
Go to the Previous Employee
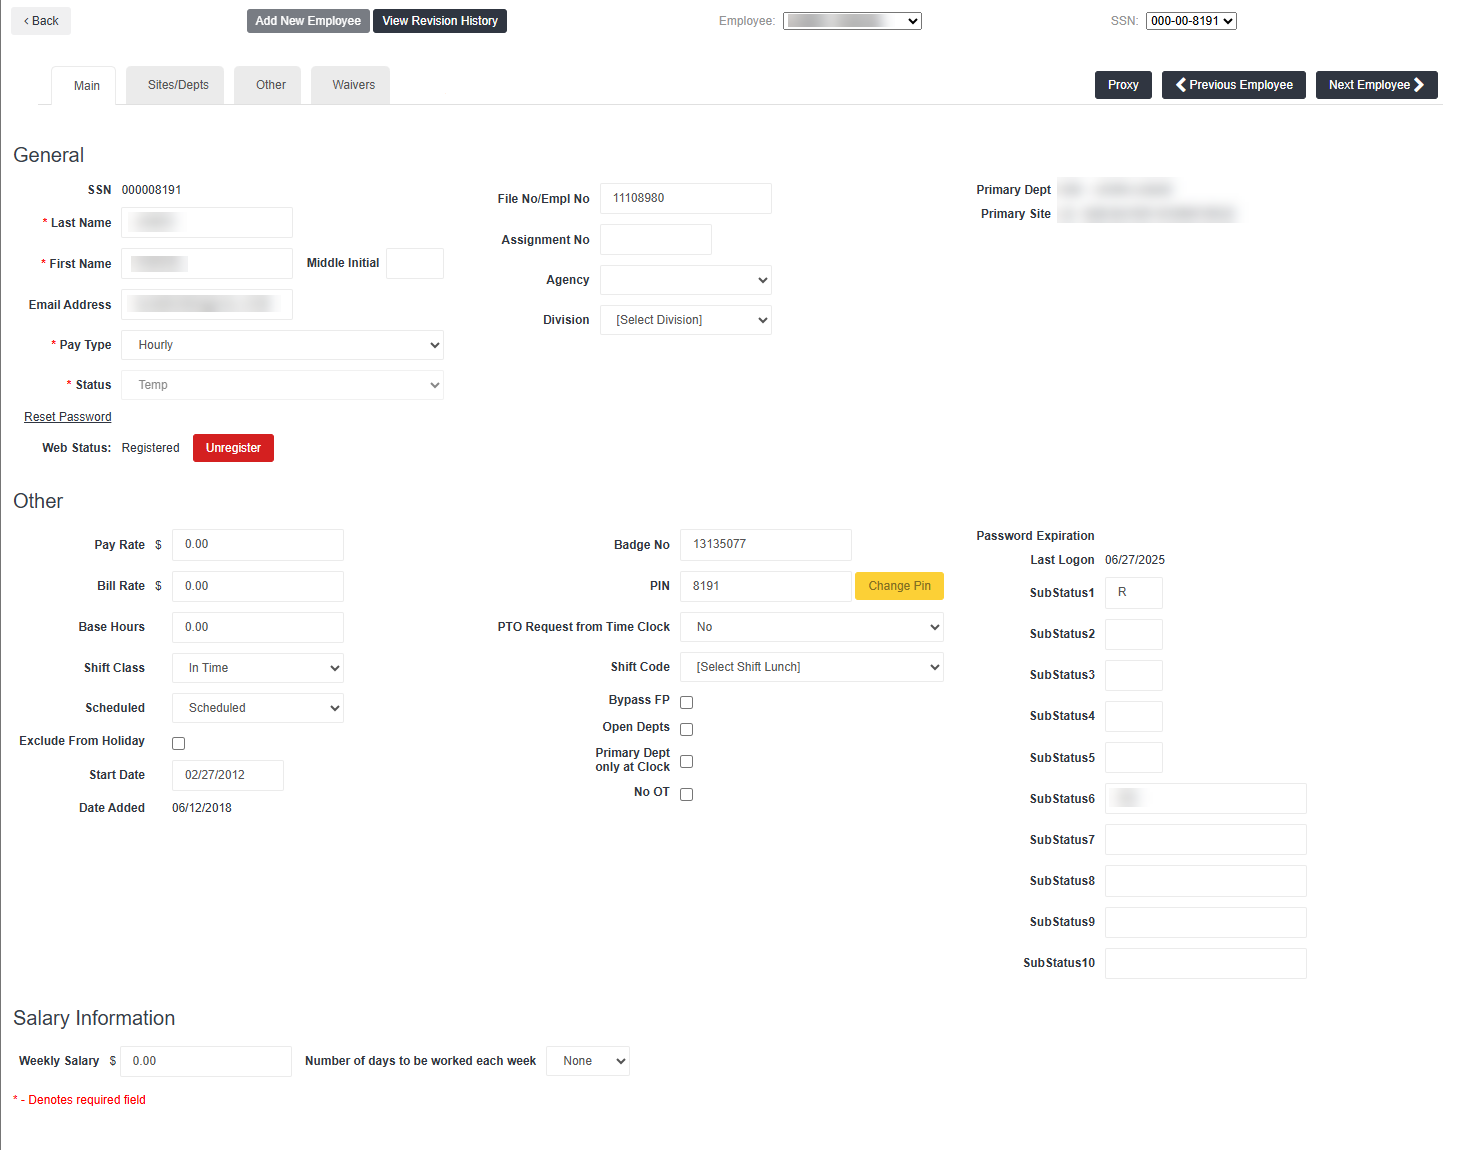1233,85
